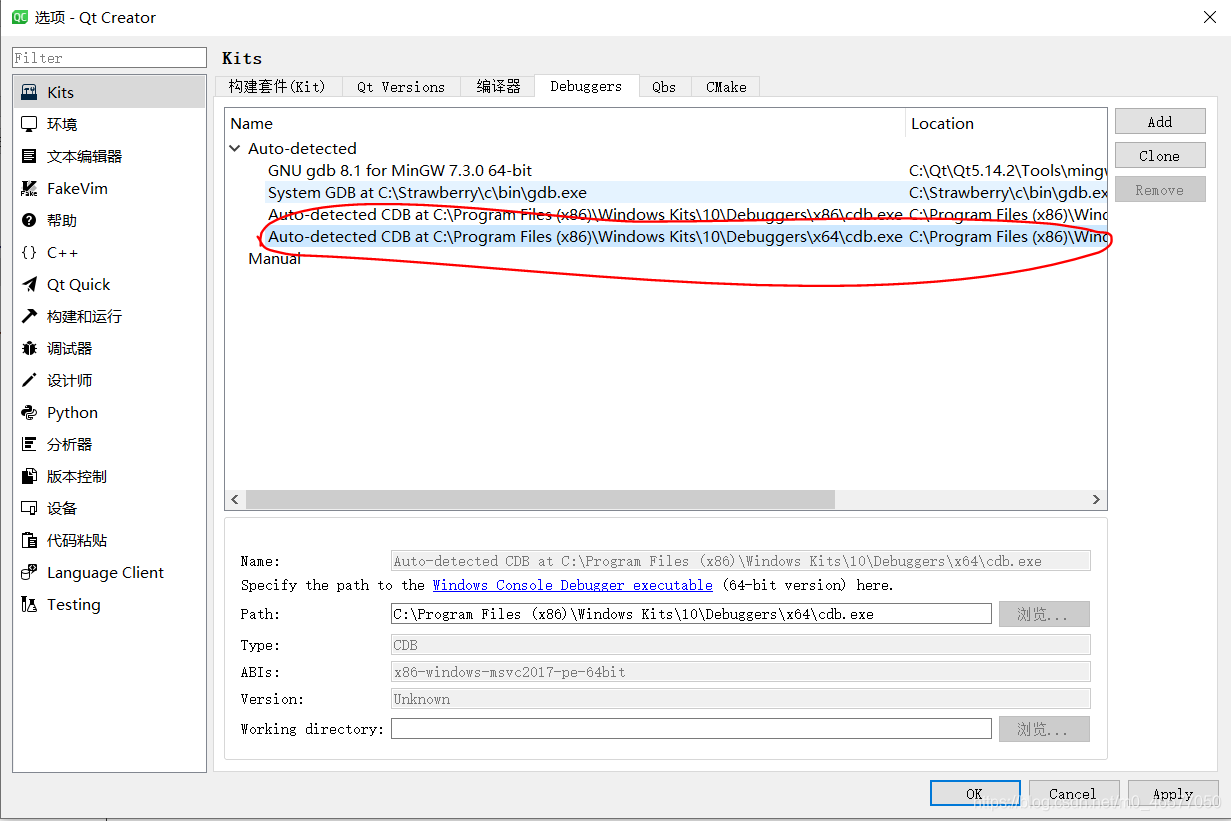The height and width of the screenshot is (821, 1231).
Task: Click the Clone button
Action: point(1160,156)
